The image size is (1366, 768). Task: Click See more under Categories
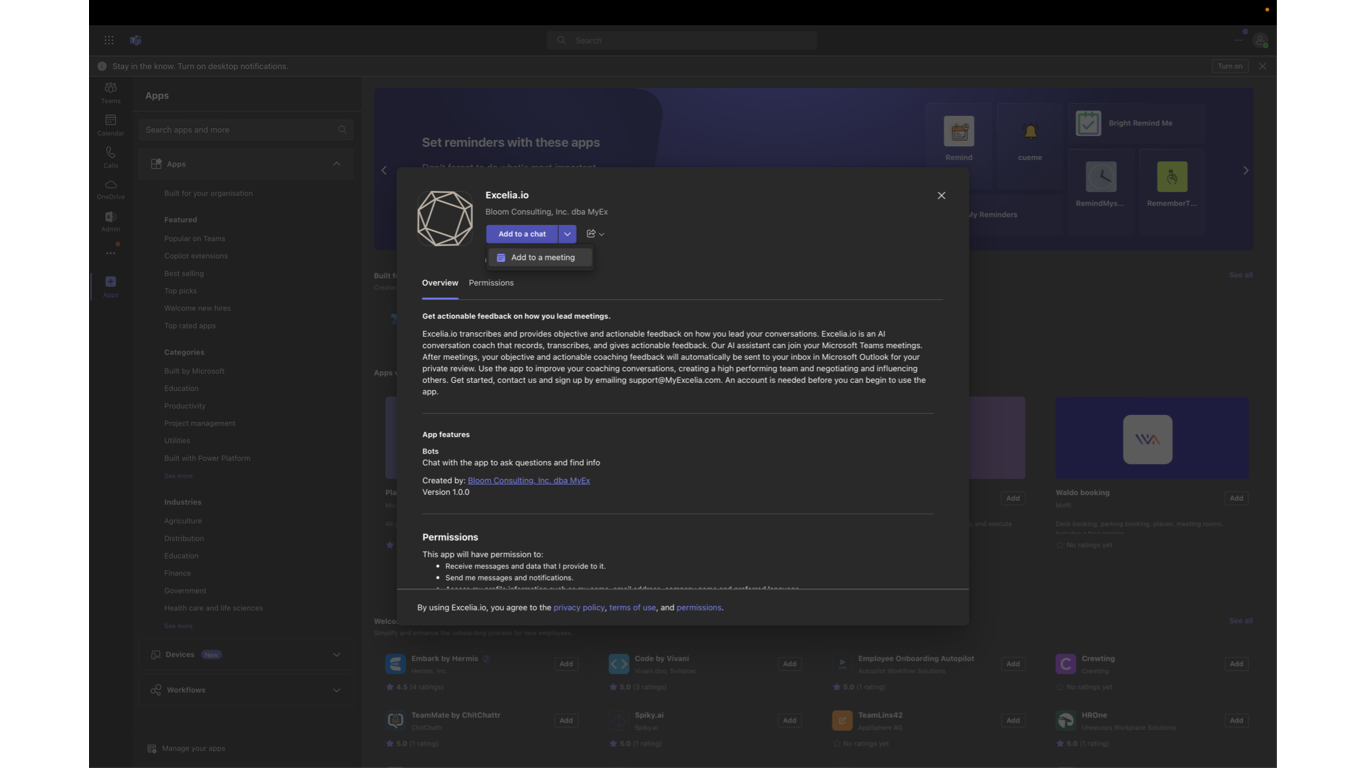click(x=178, y=476)
